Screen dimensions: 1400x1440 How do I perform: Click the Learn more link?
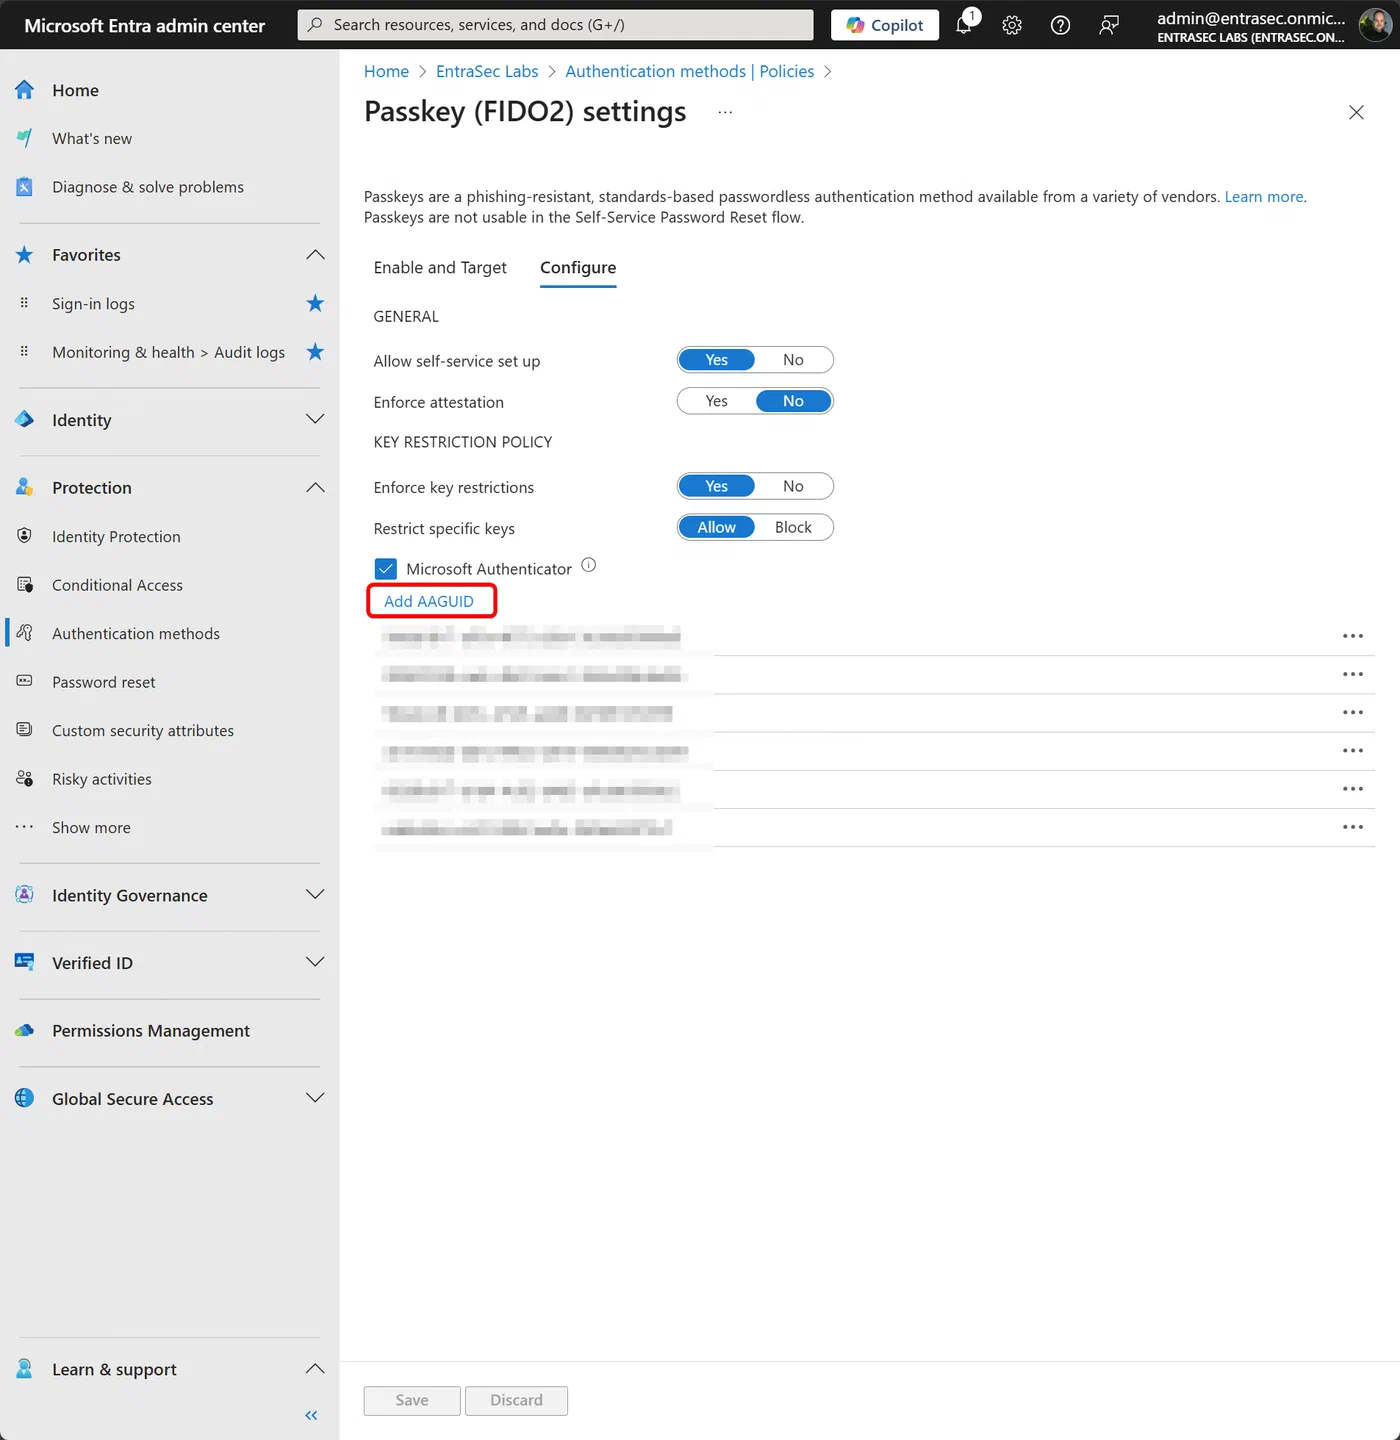[x=1265, y=197]
